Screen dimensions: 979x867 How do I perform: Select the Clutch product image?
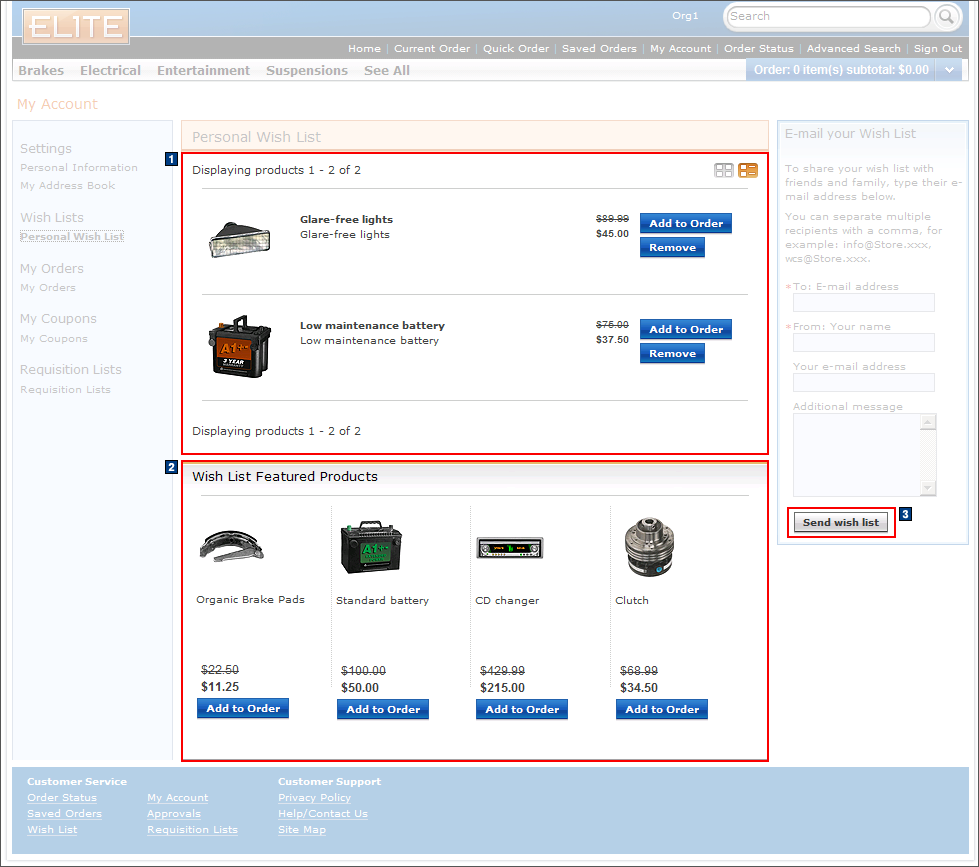pyautogui.click(x=641, y=548)
